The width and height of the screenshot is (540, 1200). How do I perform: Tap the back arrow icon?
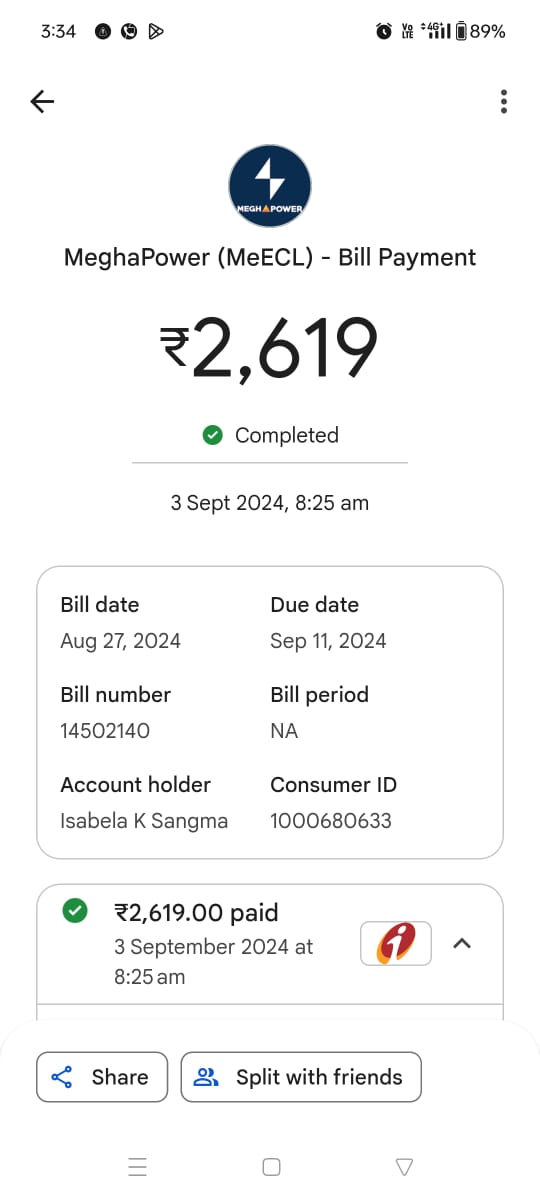42,101
